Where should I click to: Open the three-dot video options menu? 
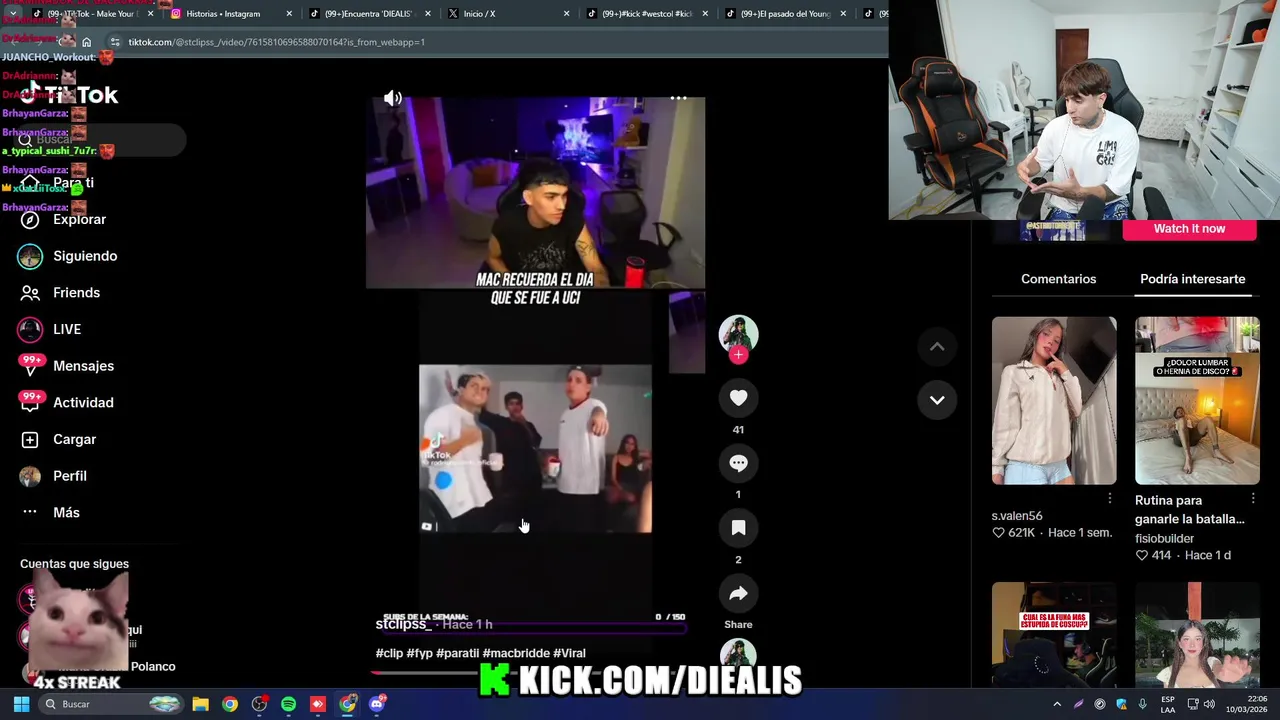point(678,98)
